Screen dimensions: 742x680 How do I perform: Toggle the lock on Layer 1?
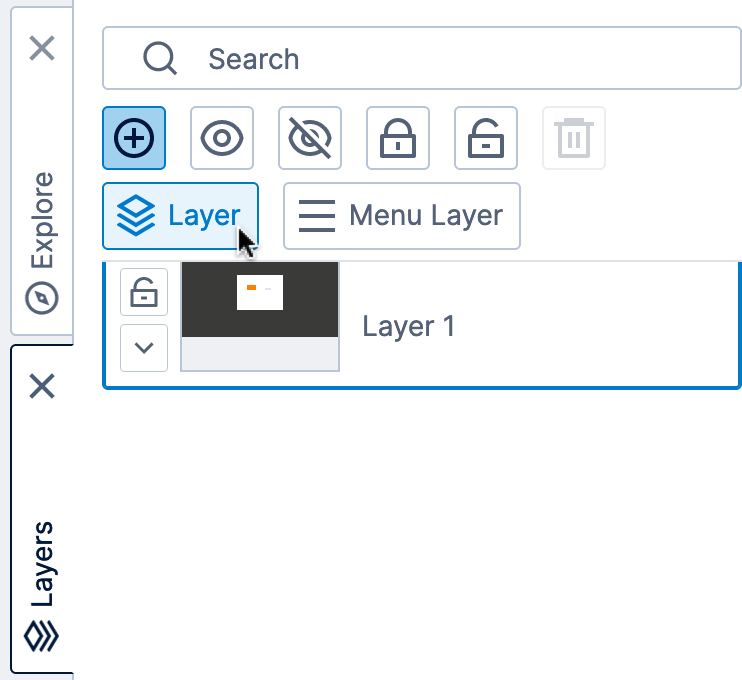point(144,292)
